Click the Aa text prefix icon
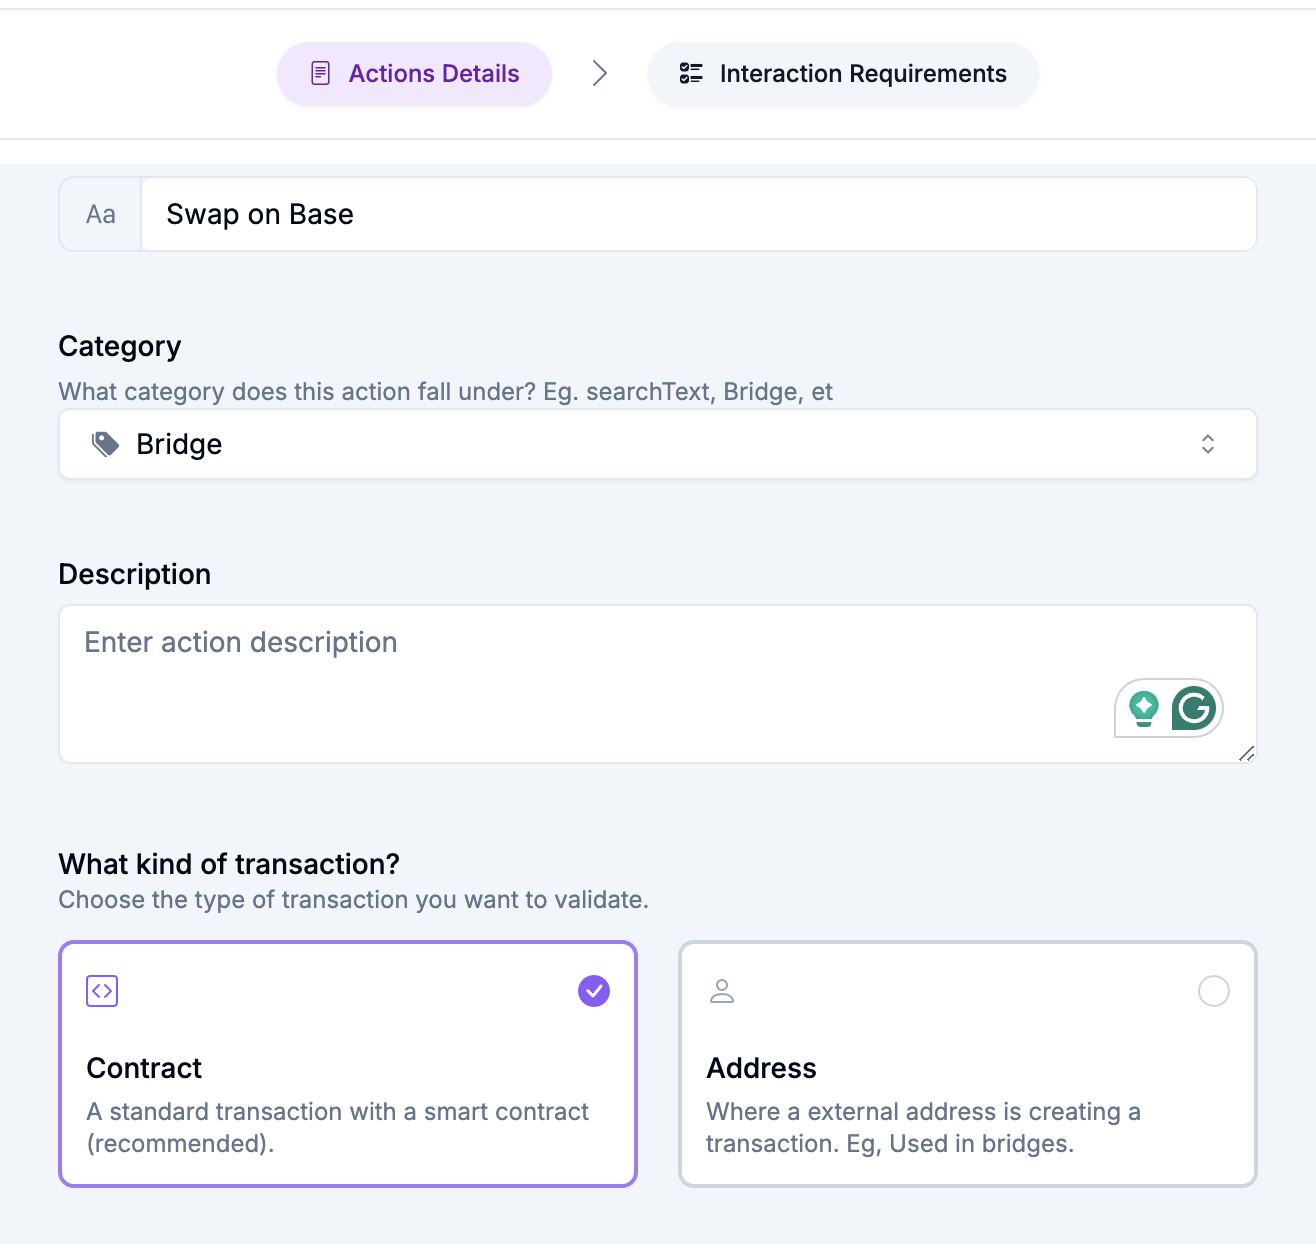This screenshot has width=1316, height=1244. [101, 214]
